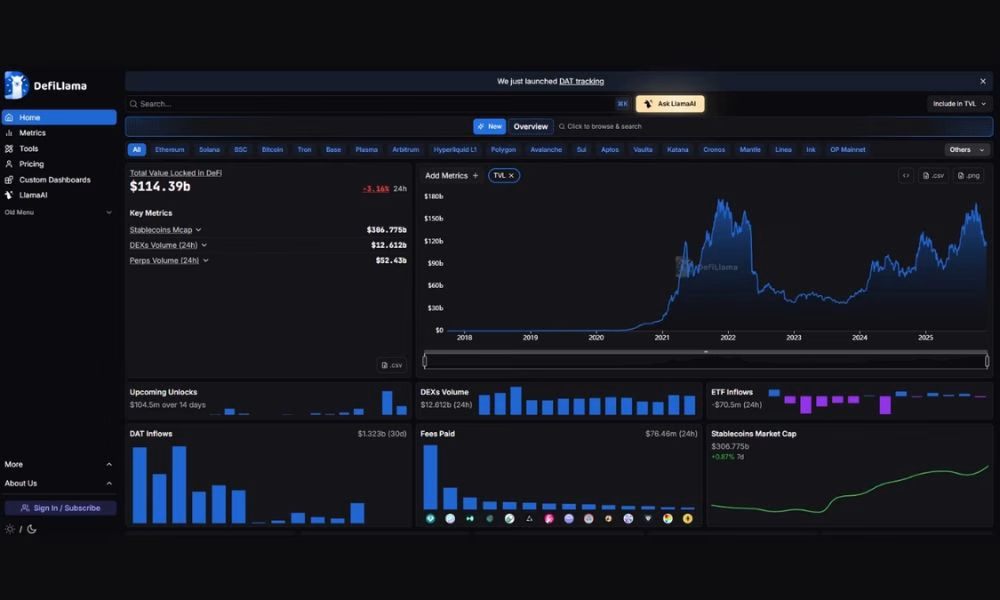Open Total Value Locked in DeFi link
Image resolution: width=1000 pixels, height=600 pixels.
tap(175, 173)
